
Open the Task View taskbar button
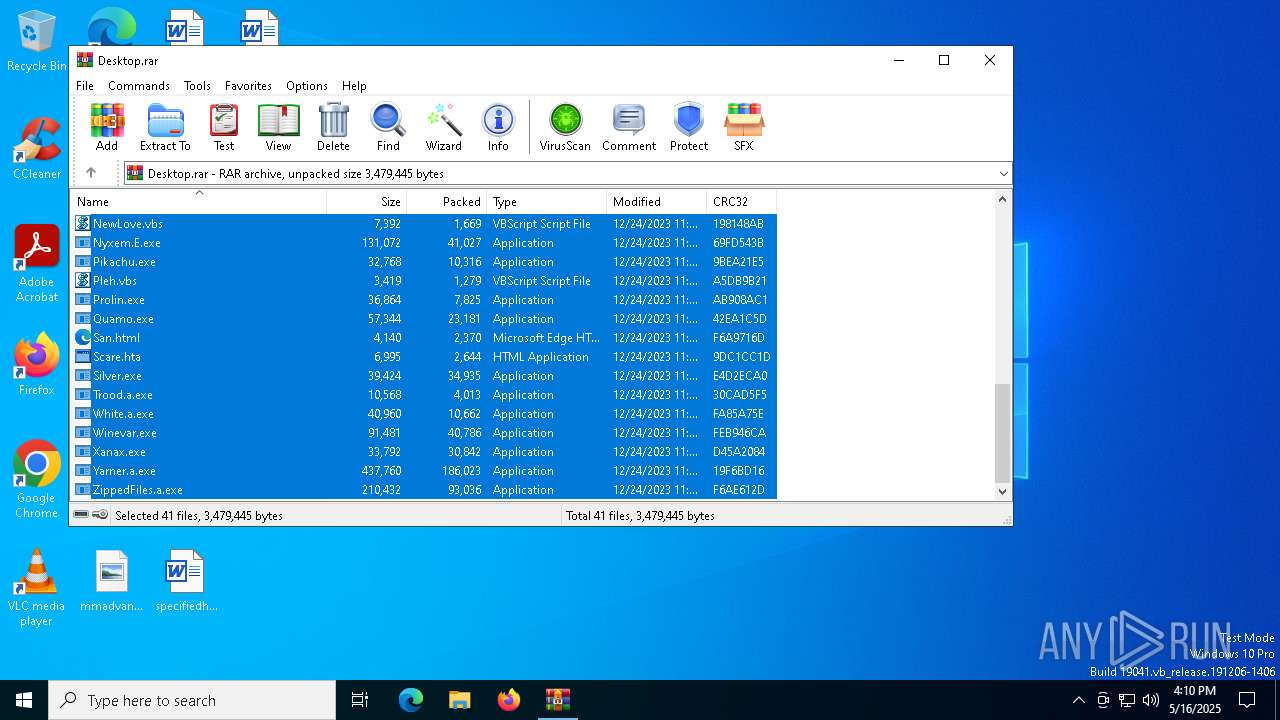(360, 700)
